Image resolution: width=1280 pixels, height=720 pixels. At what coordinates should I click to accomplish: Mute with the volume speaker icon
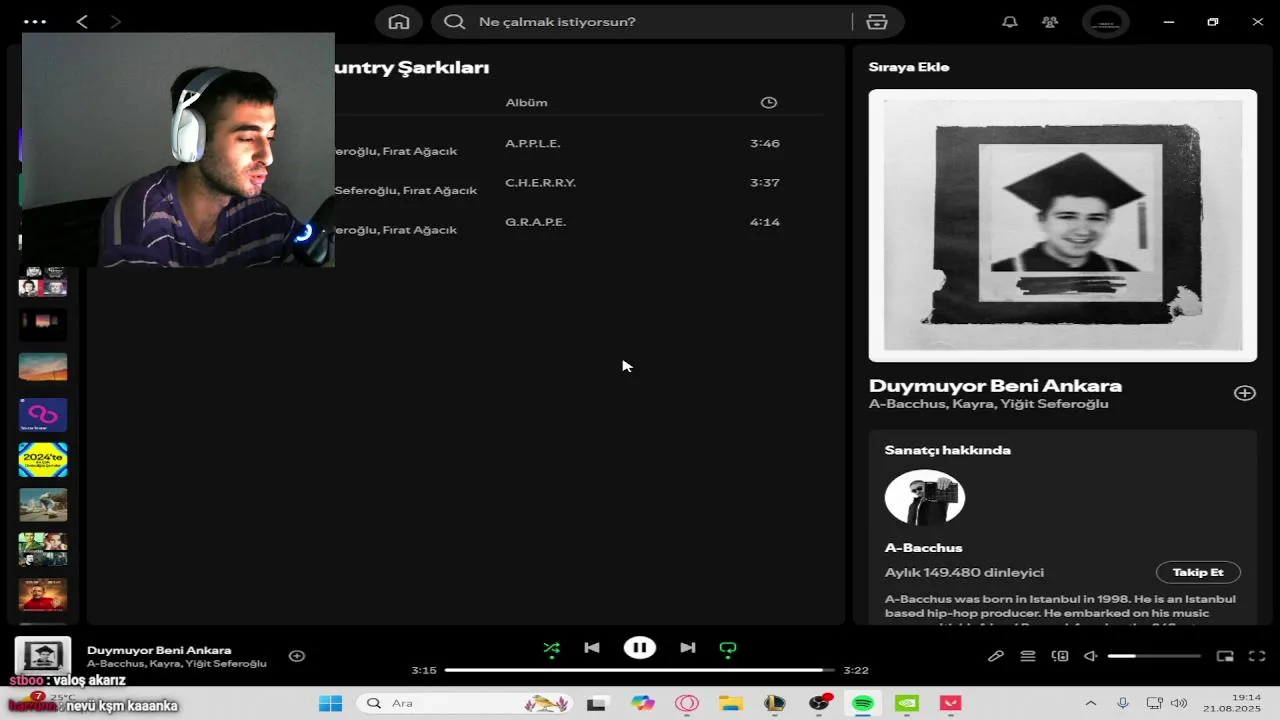pos(1091,656)
